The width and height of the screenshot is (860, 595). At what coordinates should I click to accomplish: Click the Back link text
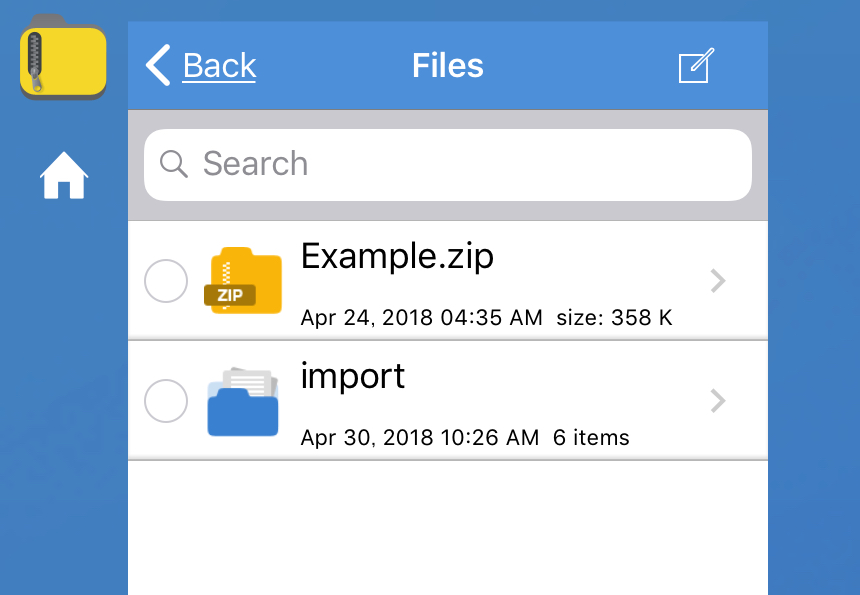[219, 66]
